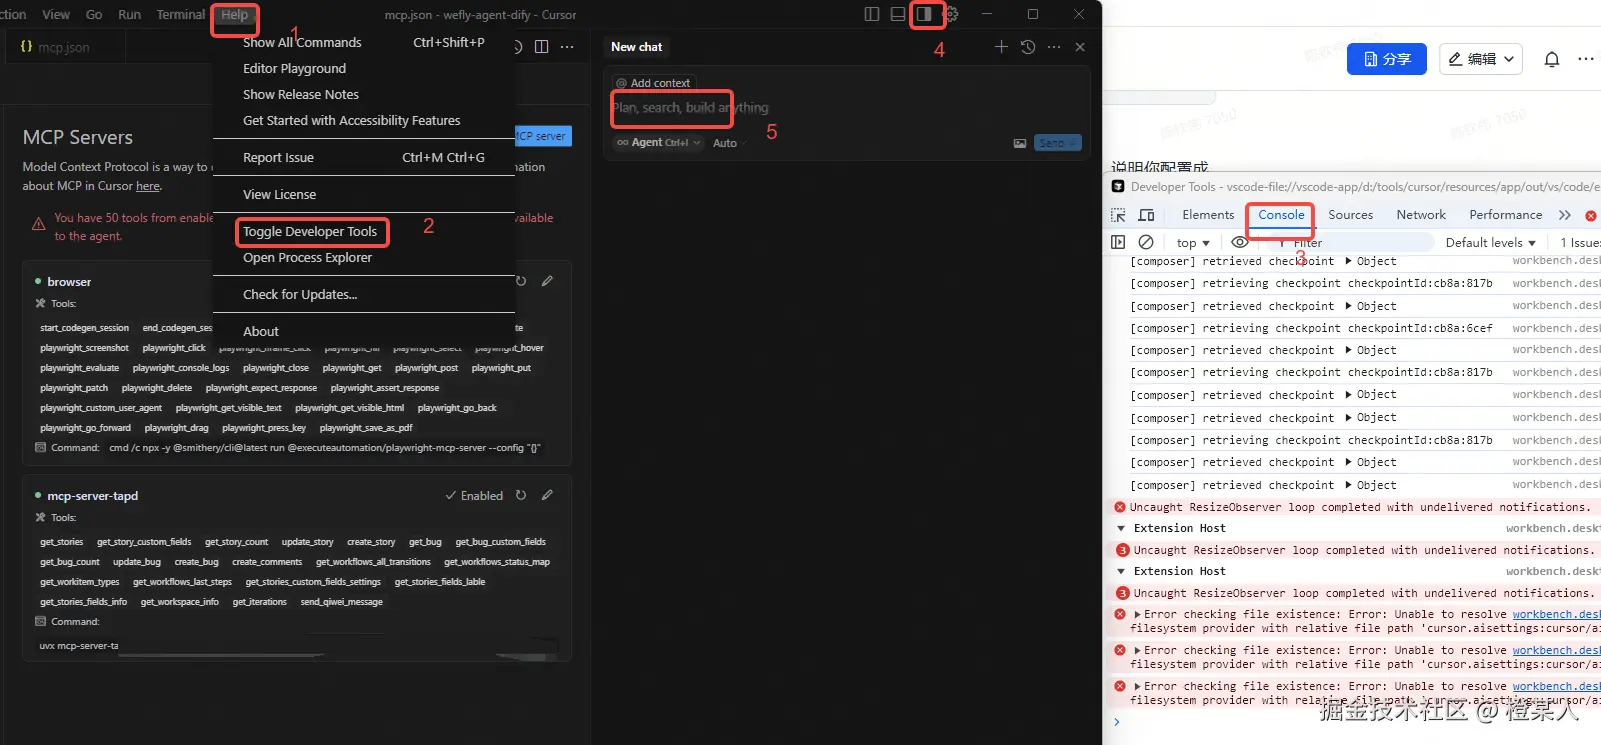Toggle the AI pane layout icon
The width and height of the screenshot is (1601, 745).
point(925,14)
